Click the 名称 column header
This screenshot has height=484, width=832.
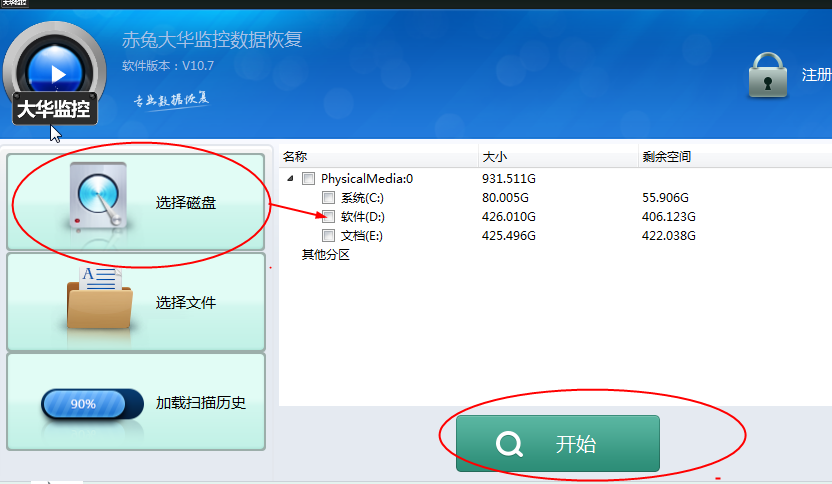pos(378,157)
